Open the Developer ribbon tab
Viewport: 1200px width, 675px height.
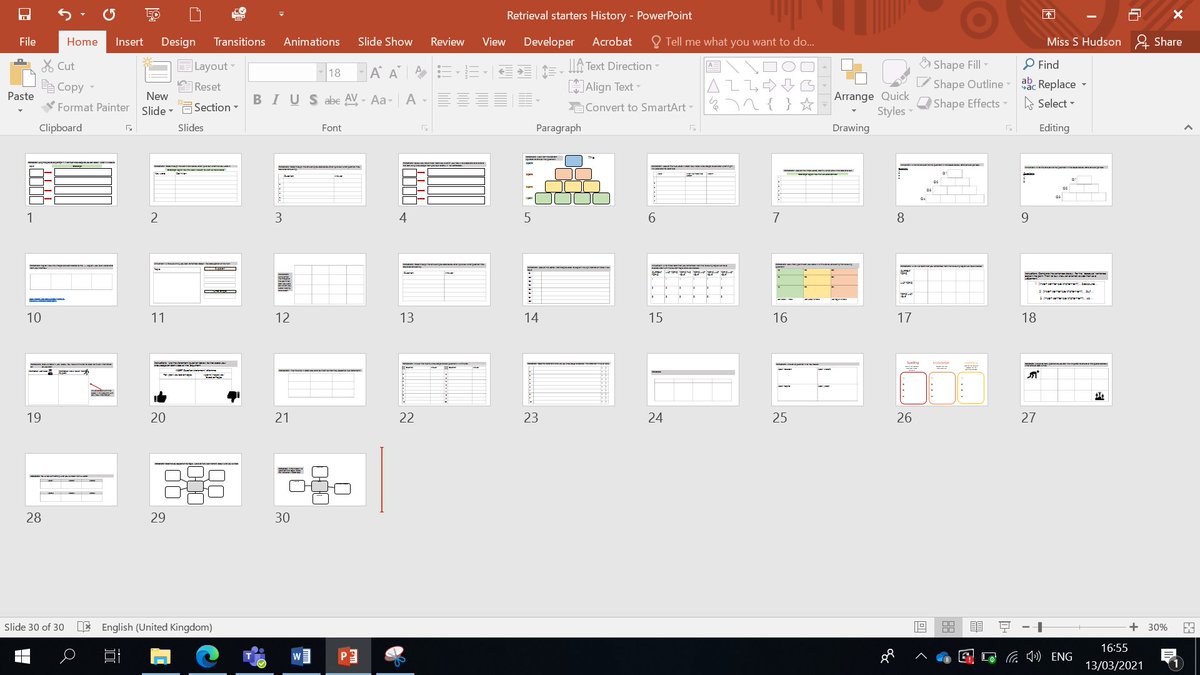pyautogui.click(x=548, y=41)
